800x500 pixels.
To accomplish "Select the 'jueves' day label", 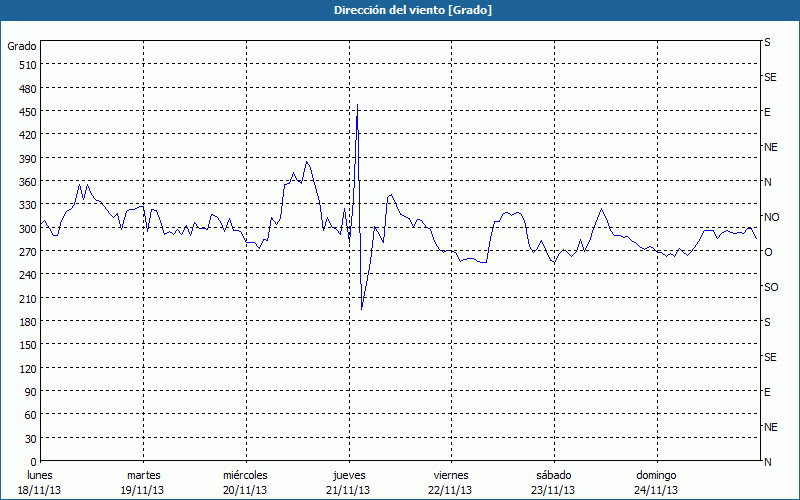I will click(349, 475).
